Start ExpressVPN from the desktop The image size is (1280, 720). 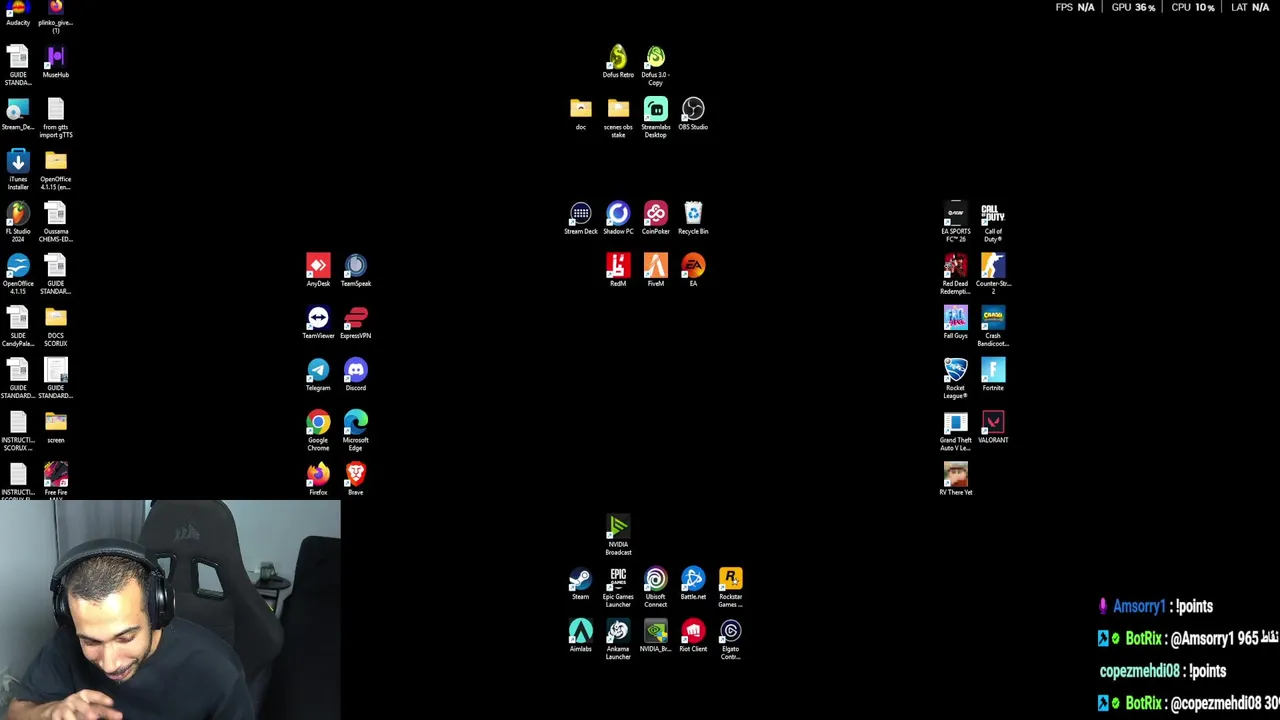coord(356,323)
